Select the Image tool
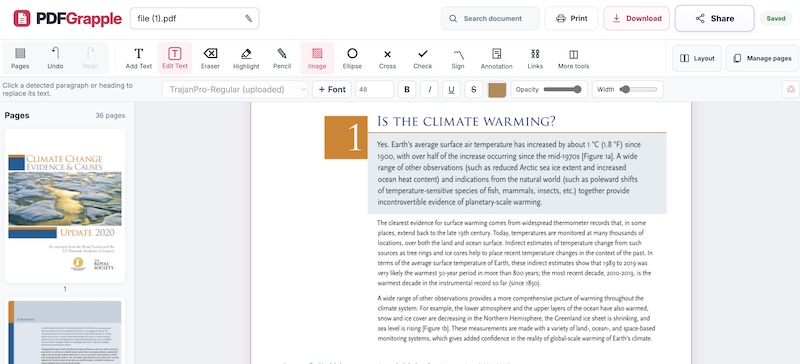Viewport: 800px width, 364px height. [x=317, y=58]
